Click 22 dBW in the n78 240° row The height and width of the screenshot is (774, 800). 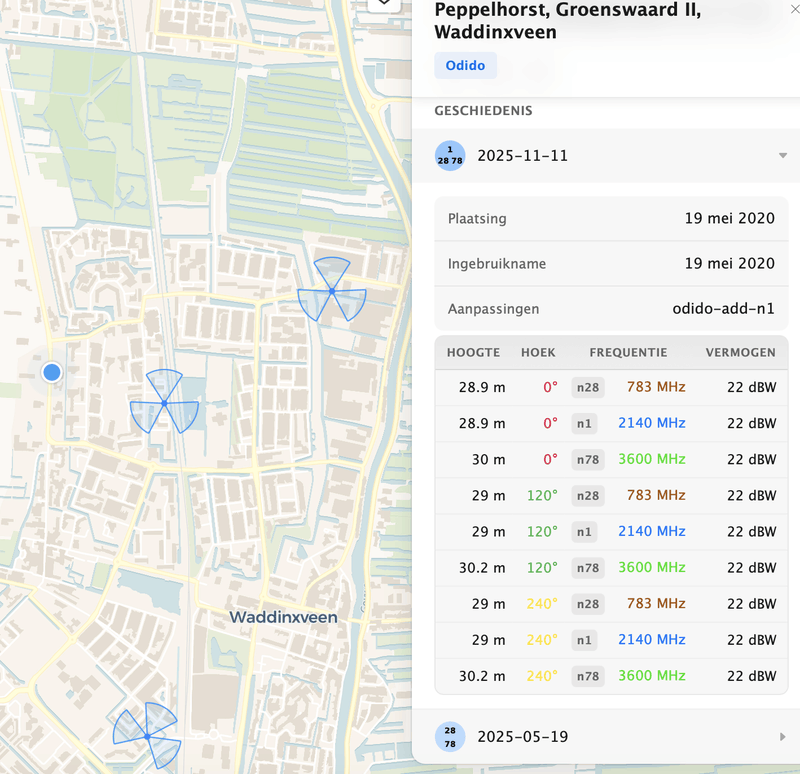tap(752, 676)
